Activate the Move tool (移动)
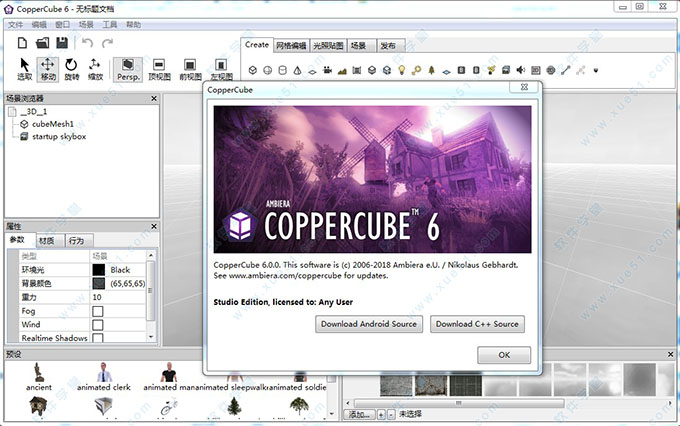The height and width of the screenshot is (426, 680). [48, 69]
